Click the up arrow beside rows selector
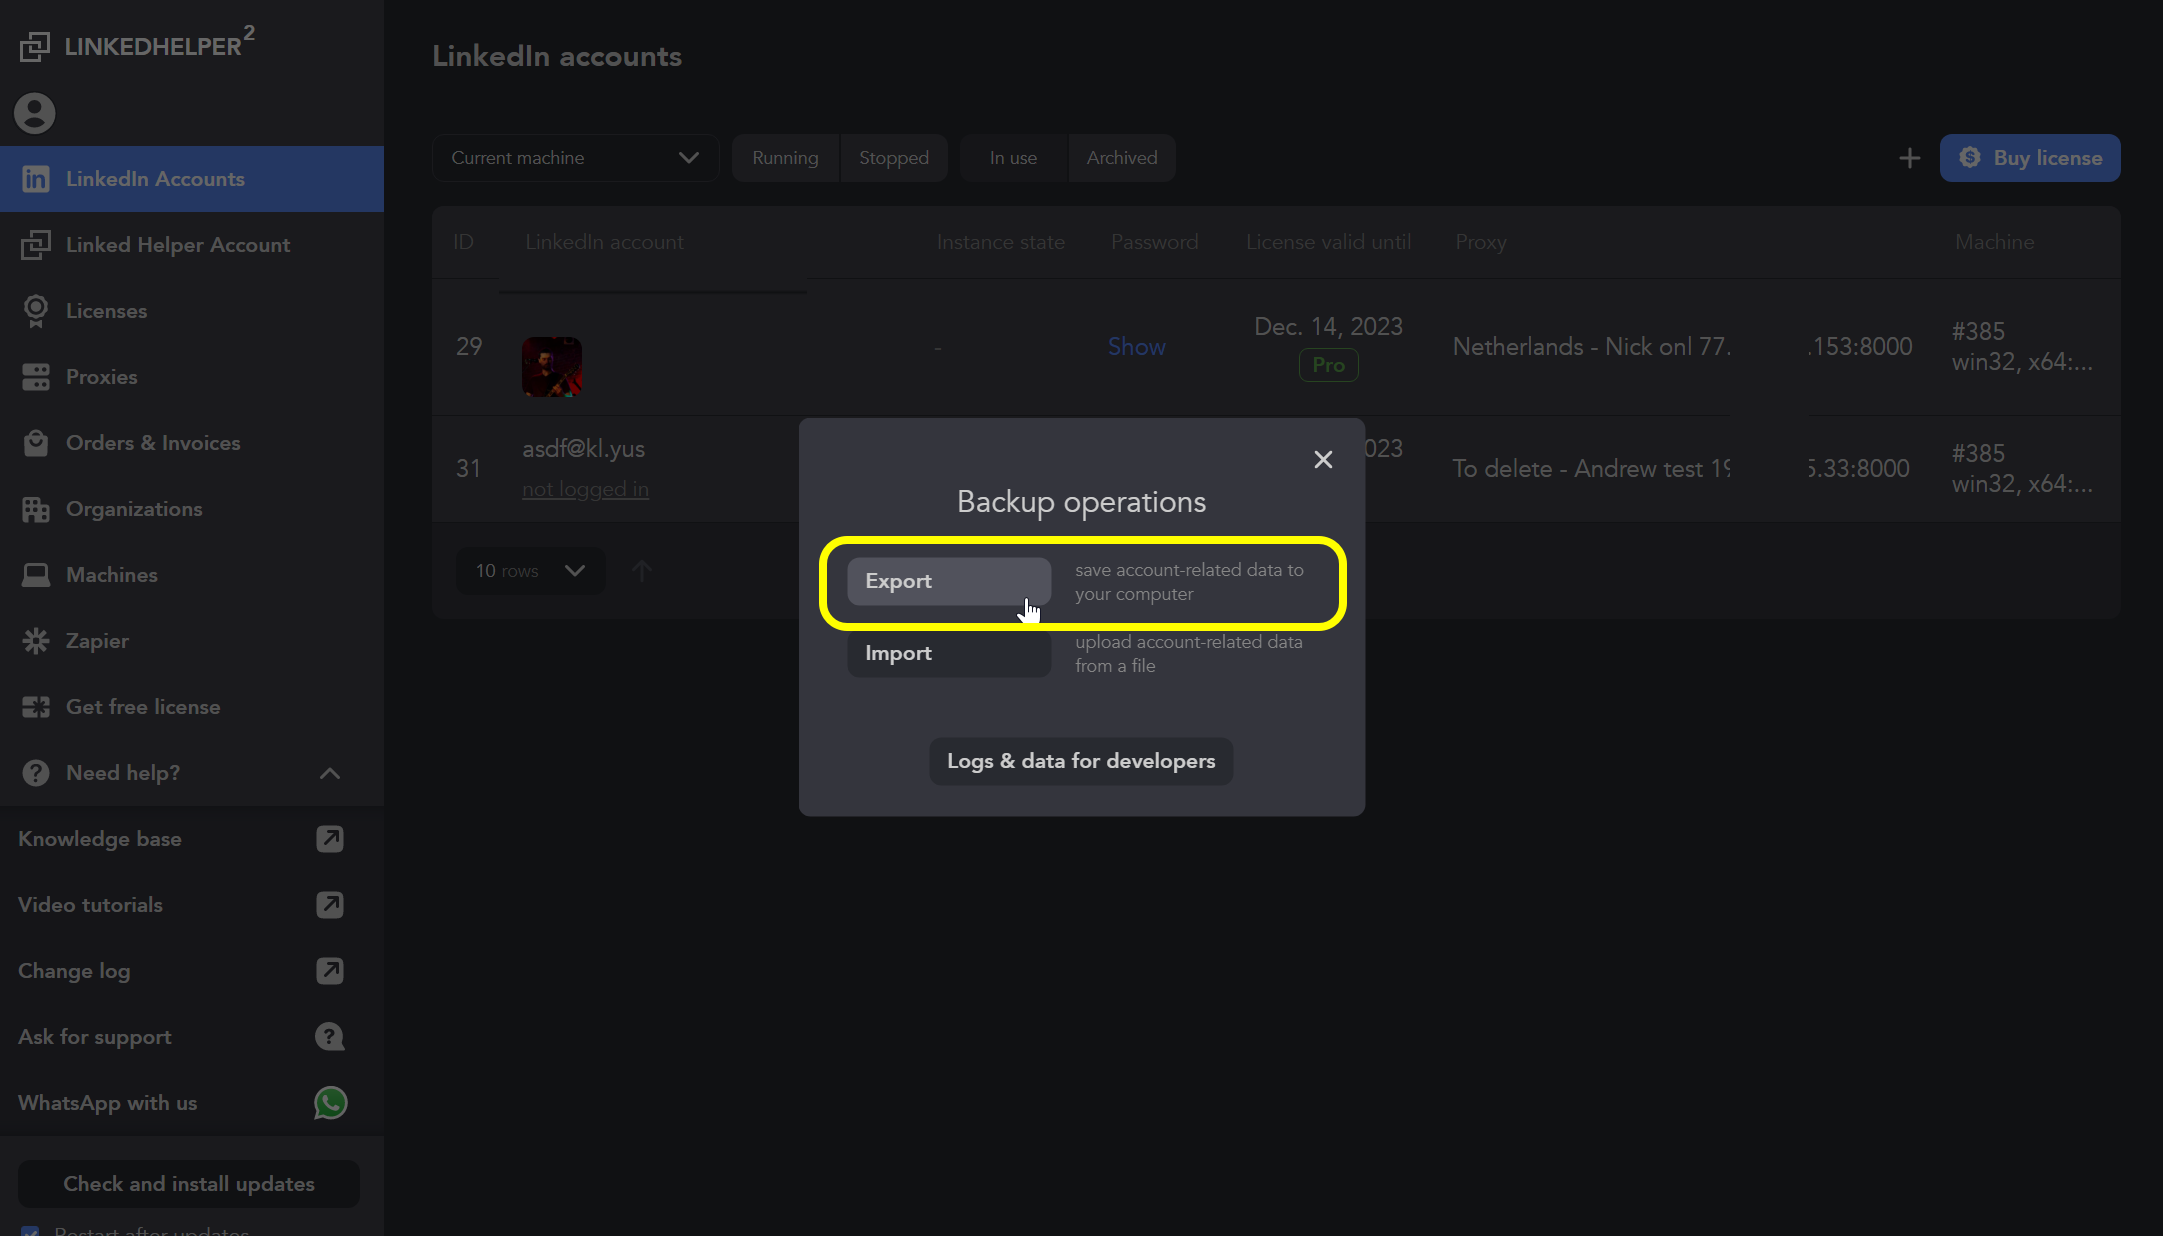Viewport: 2163px width, 1236px height. coord(642,571)
